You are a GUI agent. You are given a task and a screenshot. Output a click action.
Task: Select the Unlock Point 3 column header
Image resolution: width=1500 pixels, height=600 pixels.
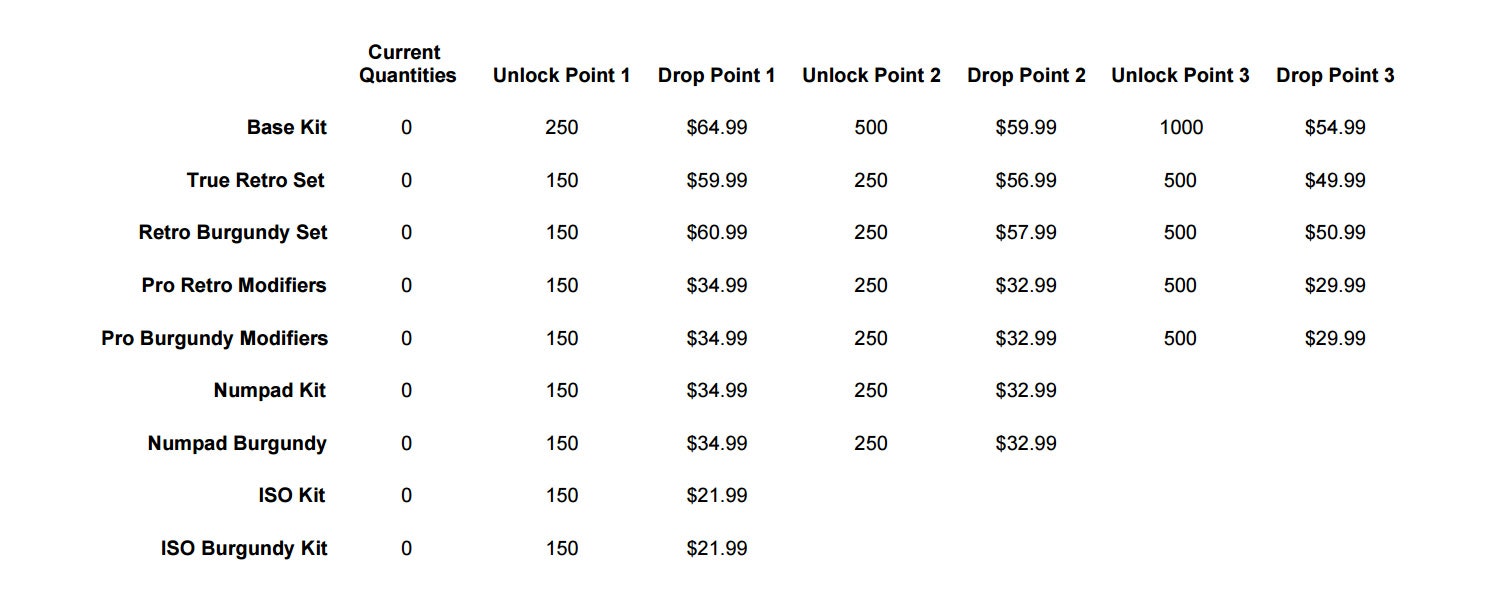pyautogui.click(x=1180, y=76)
